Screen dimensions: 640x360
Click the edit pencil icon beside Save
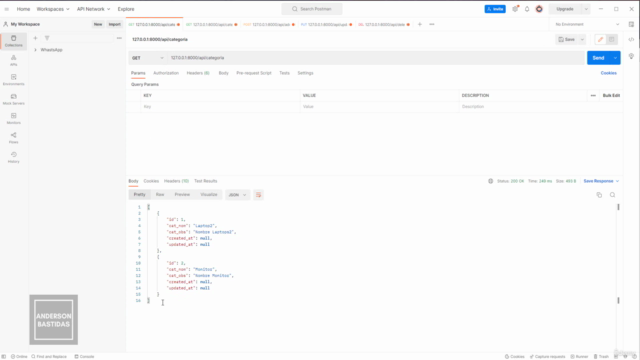(600, 40)
